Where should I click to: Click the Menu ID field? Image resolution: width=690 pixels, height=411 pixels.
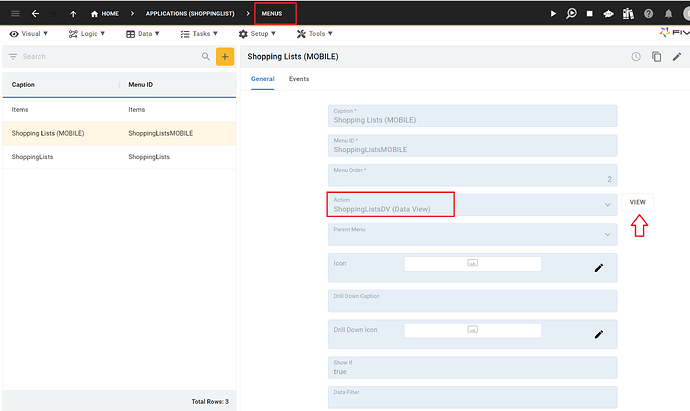tap(473, 145)
